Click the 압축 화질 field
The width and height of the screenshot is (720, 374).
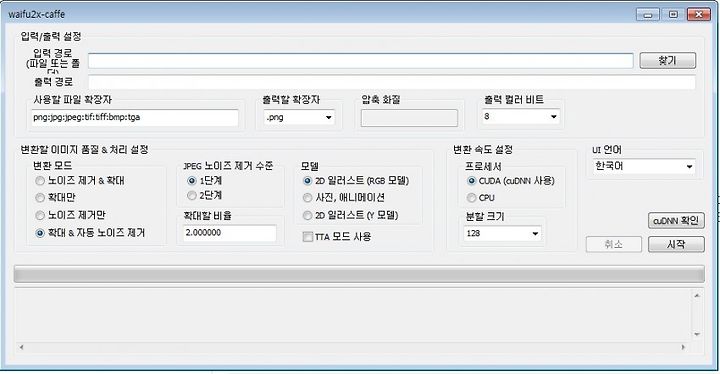(x=409, y=118)
